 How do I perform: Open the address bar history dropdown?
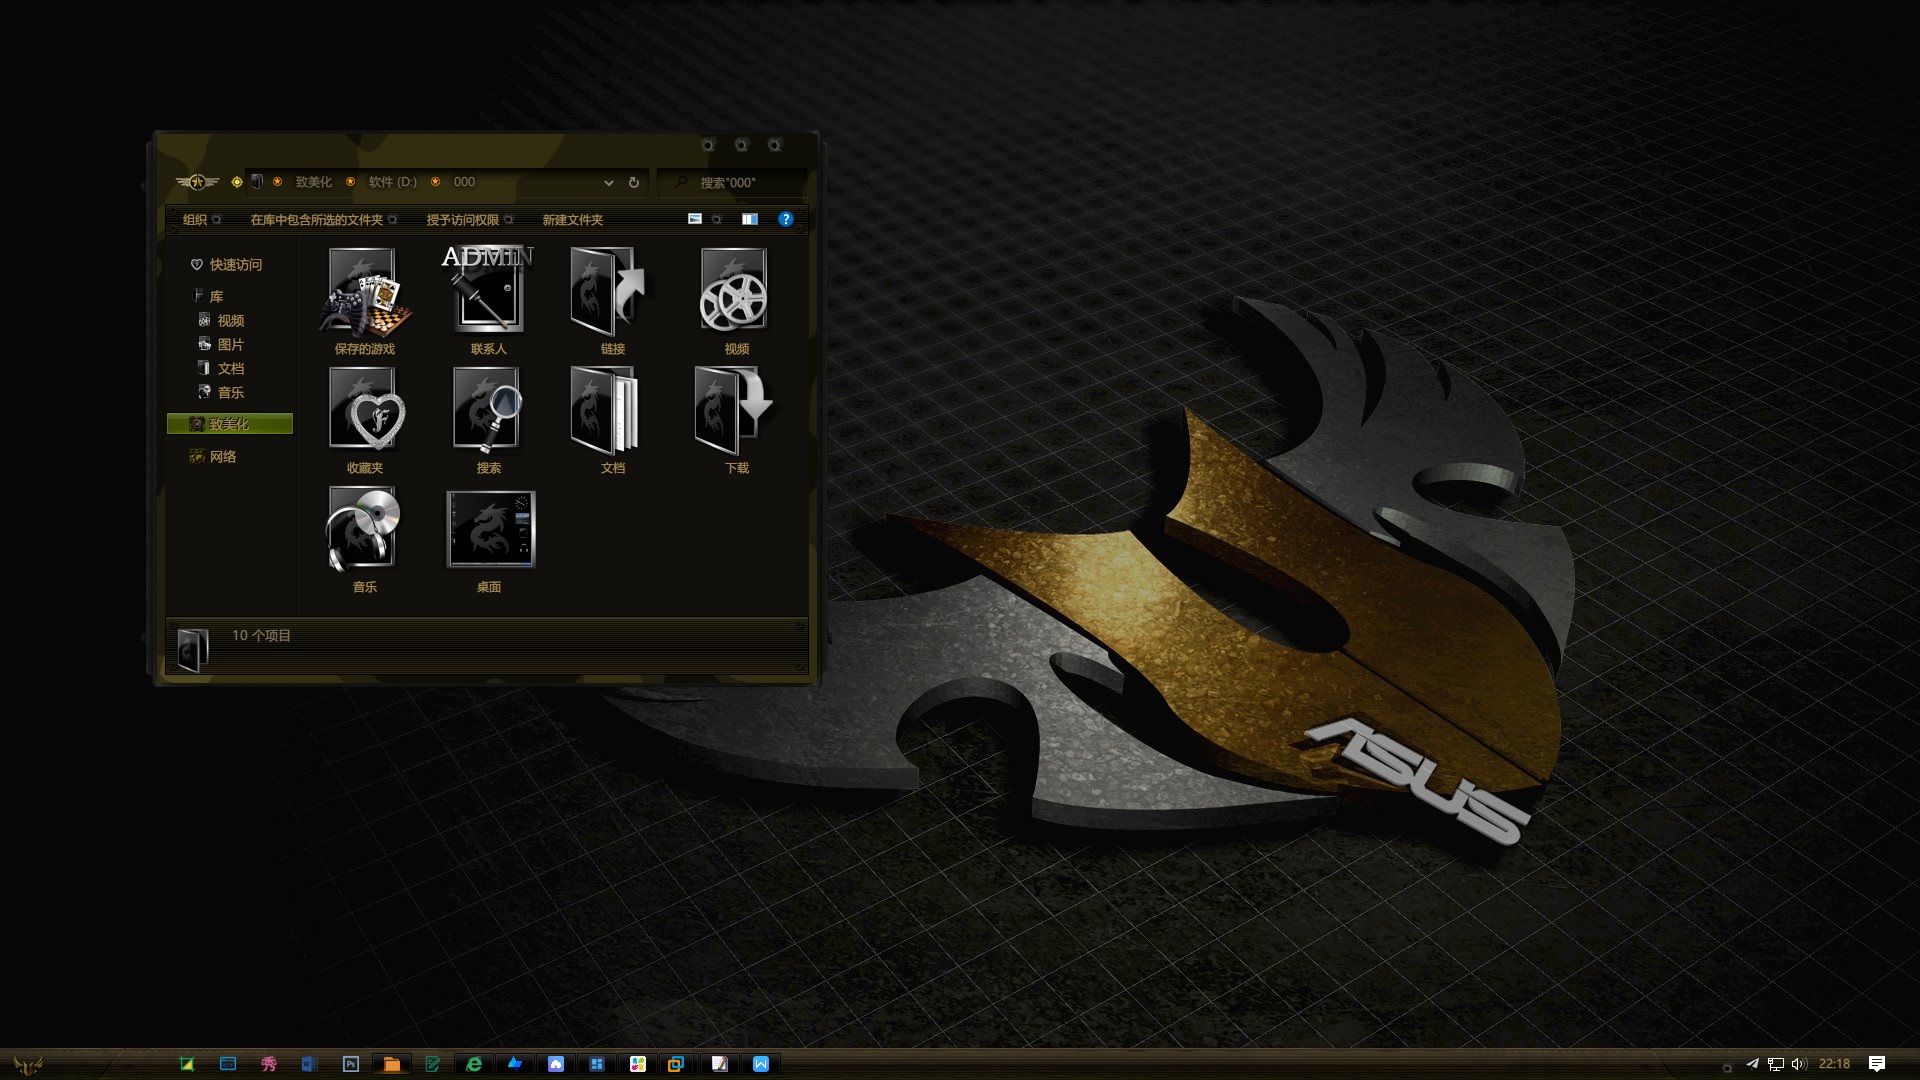point(608,182)
